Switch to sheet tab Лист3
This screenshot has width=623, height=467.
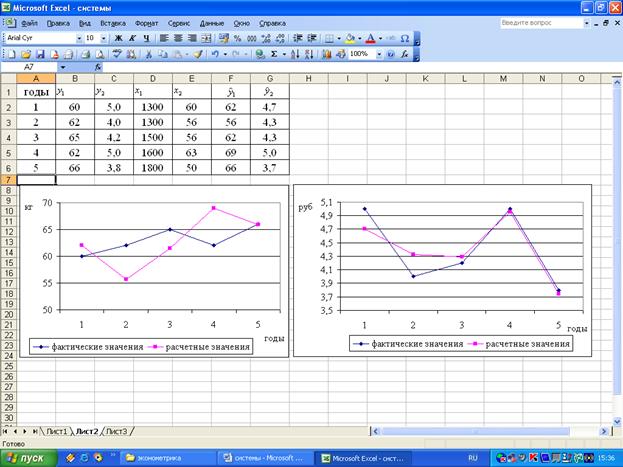coord(117,431)
